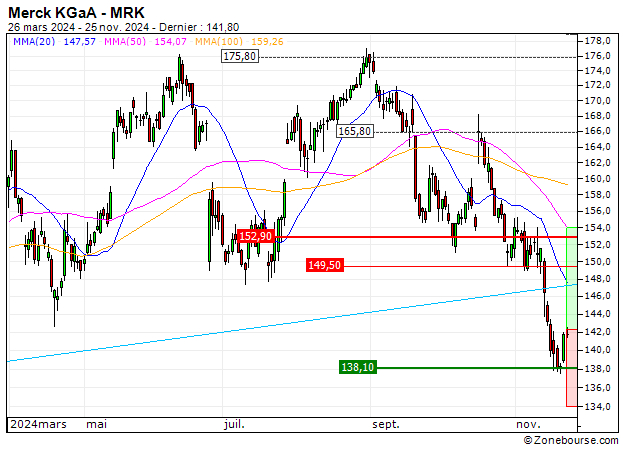Viewport: 625px width, 450px height.
Task: Click the date range and Dernier 141,80 subtitle
Action: pos(124,28)
